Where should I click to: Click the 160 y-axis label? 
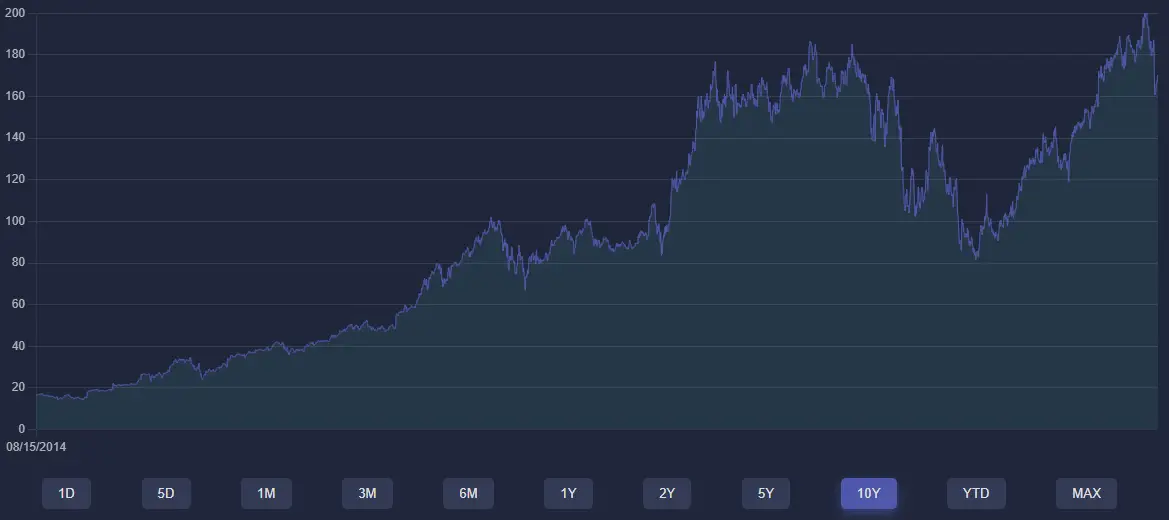[15, 96]
